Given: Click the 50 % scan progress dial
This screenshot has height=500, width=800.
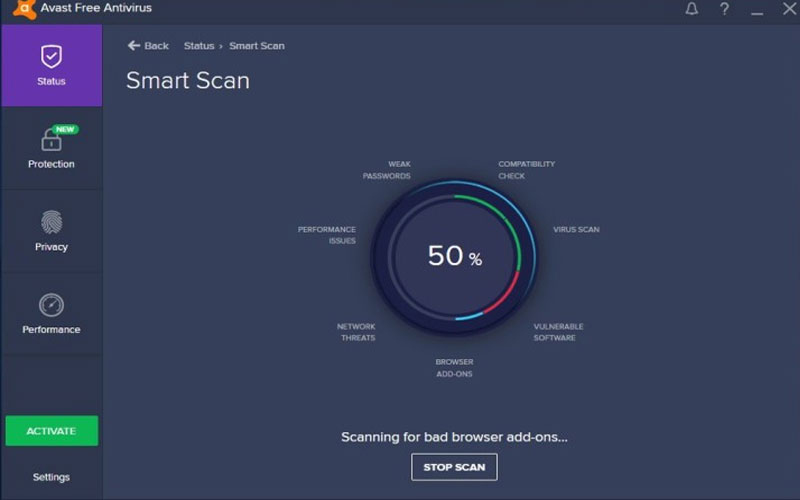Looking at the screenshot, I should pyautogui.click(x=454, y=256).
